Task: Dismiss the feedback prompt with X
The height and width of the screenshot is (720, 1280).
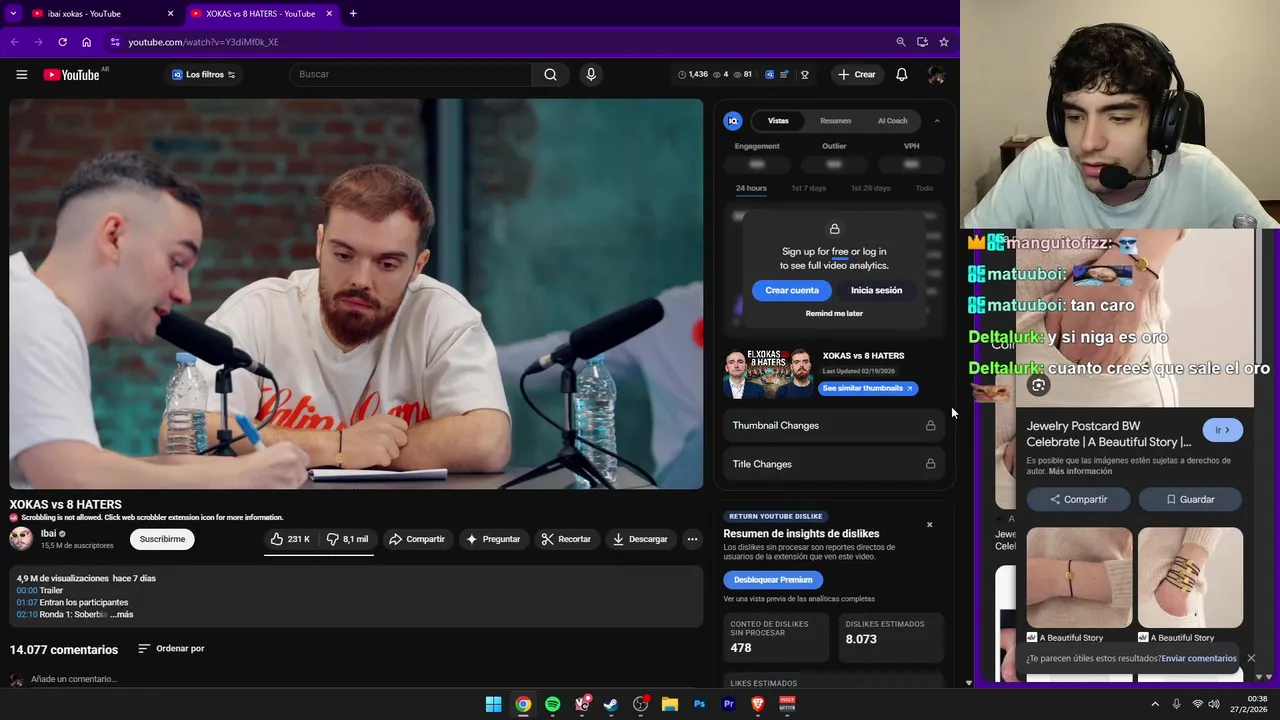Action: [1251, 658]
